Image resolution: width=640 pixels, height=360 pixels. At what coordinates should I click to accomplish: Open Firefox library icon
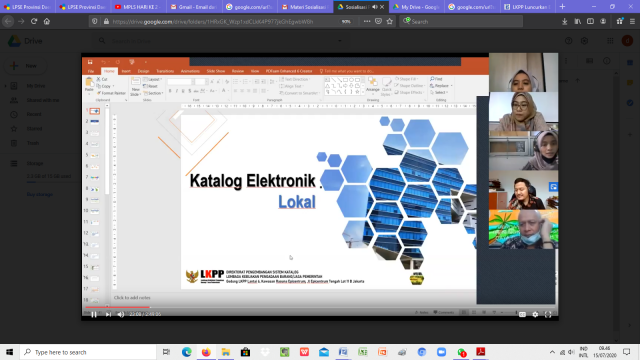578,21
